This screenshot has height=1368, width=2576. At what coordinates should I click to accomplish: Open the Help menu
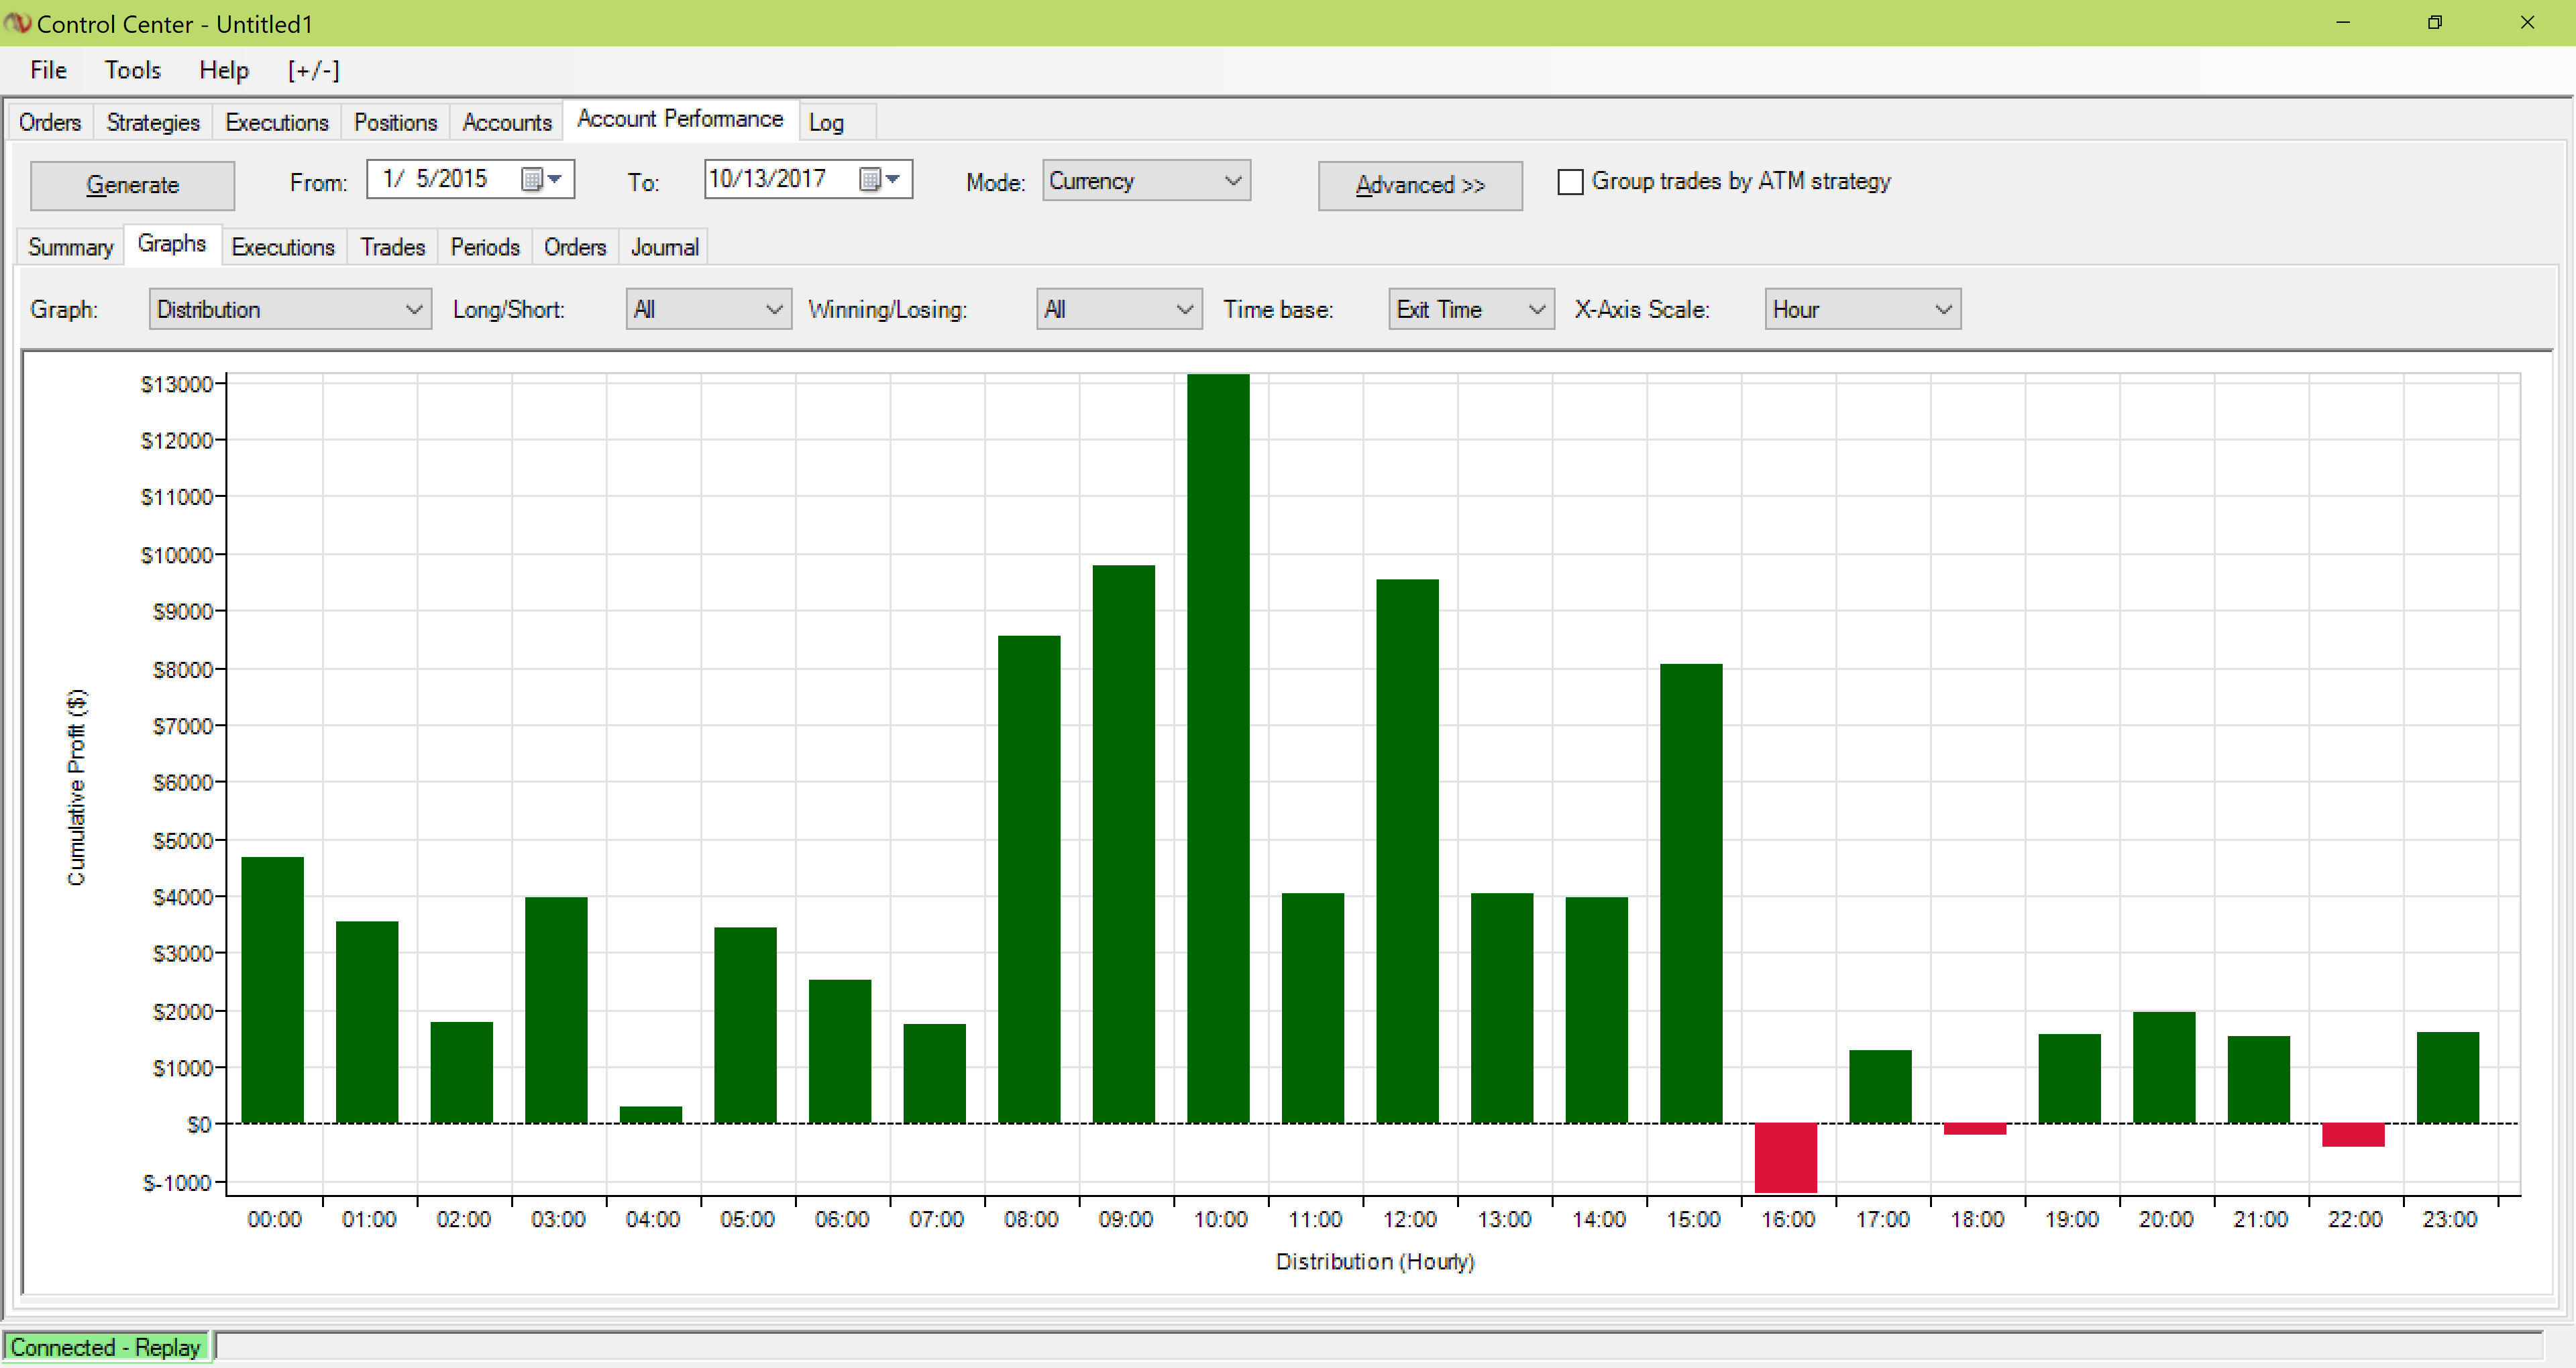coord(224,70)
